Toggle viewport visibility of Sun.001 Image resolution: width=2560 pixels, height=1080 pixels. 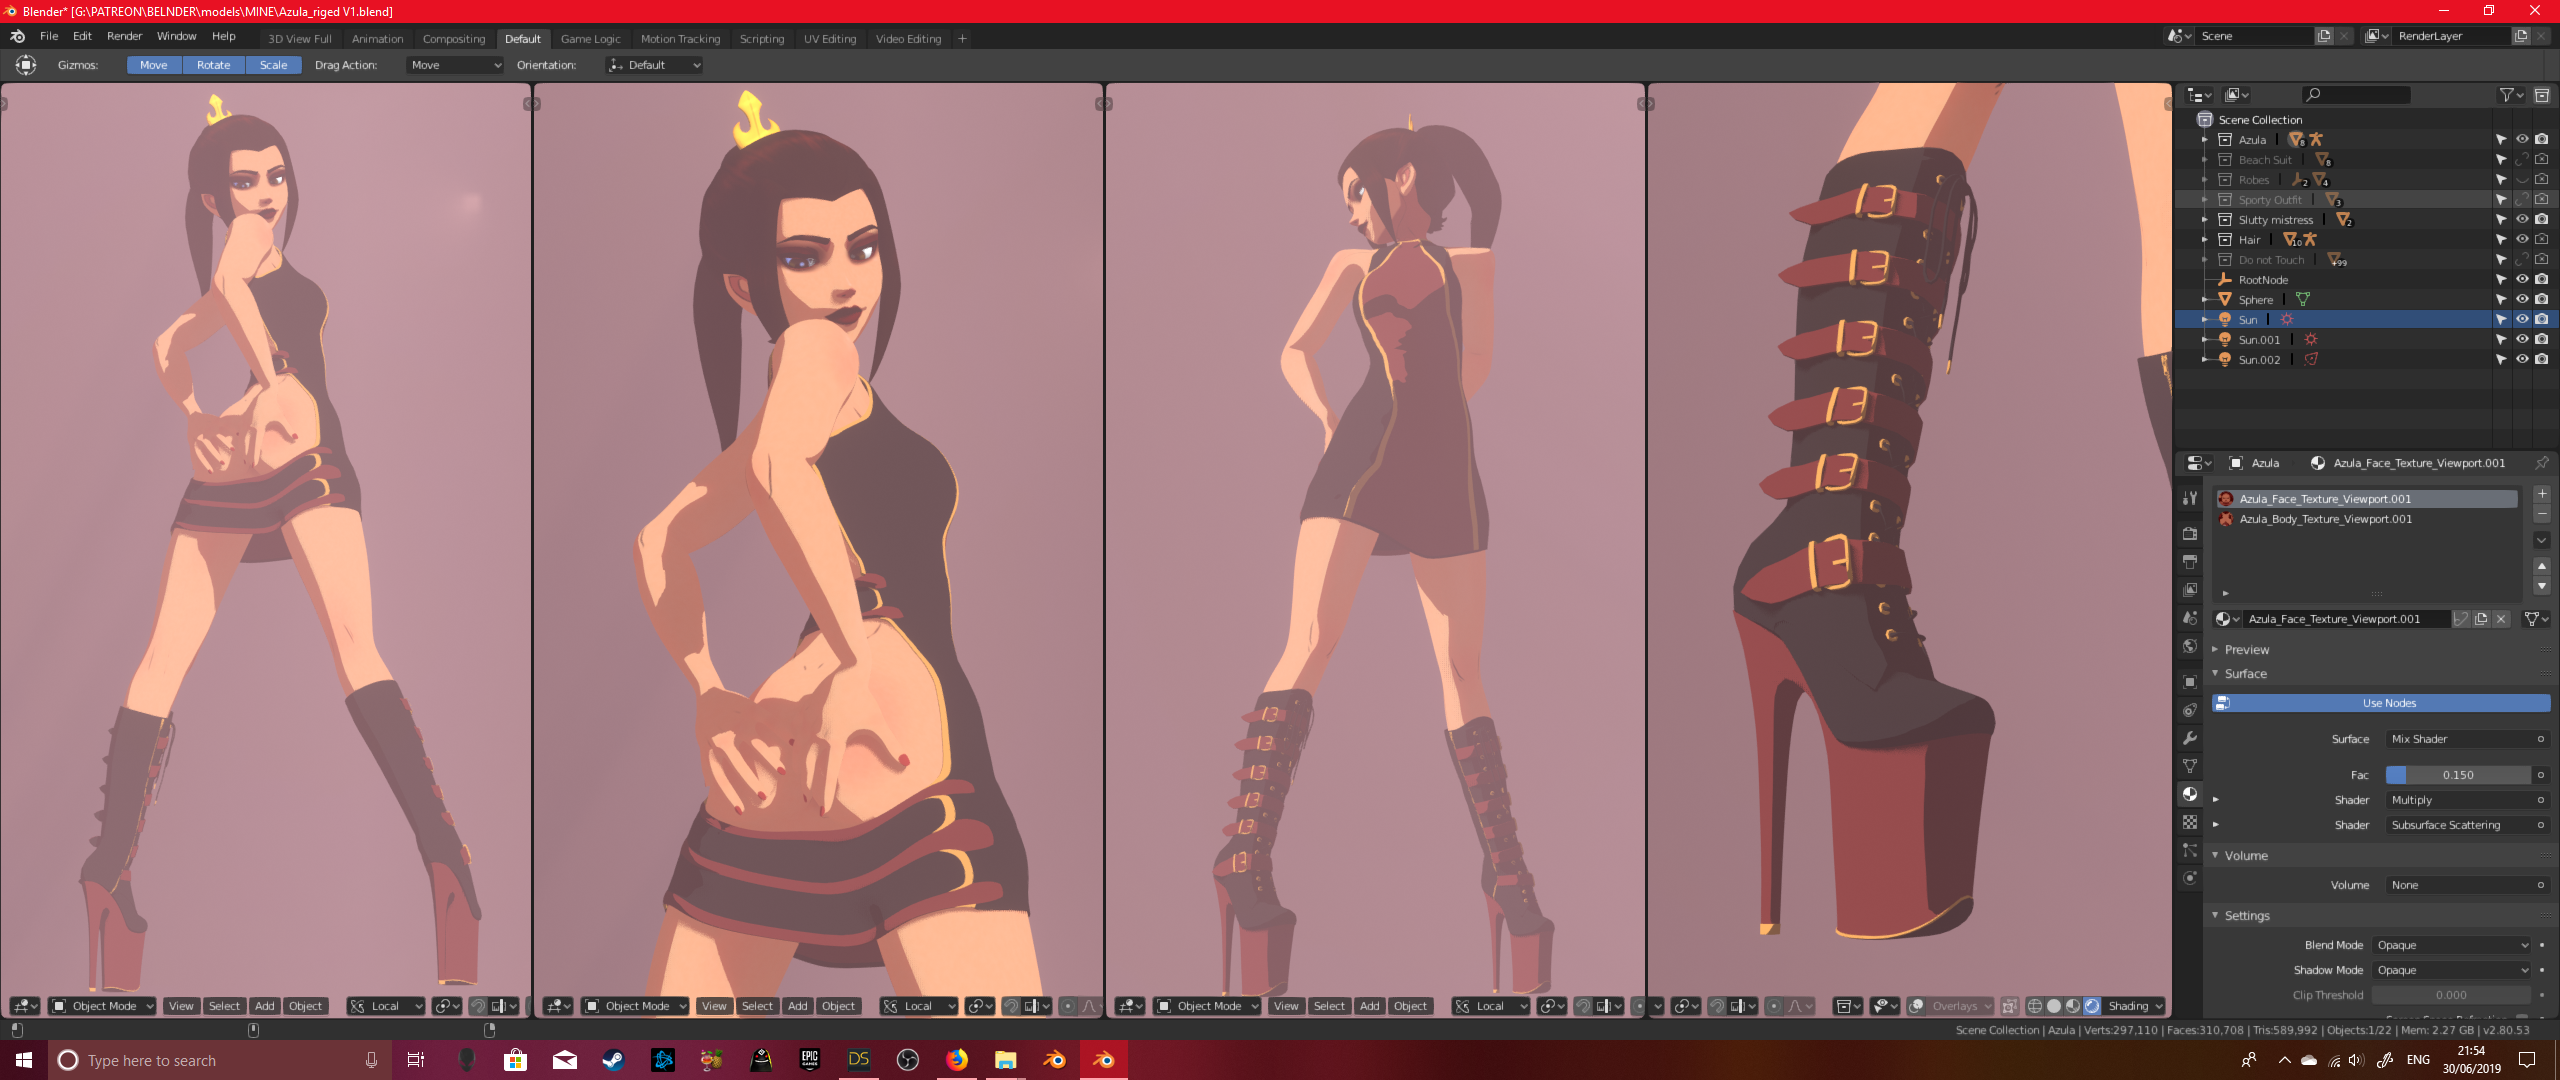pos(2522,340)
